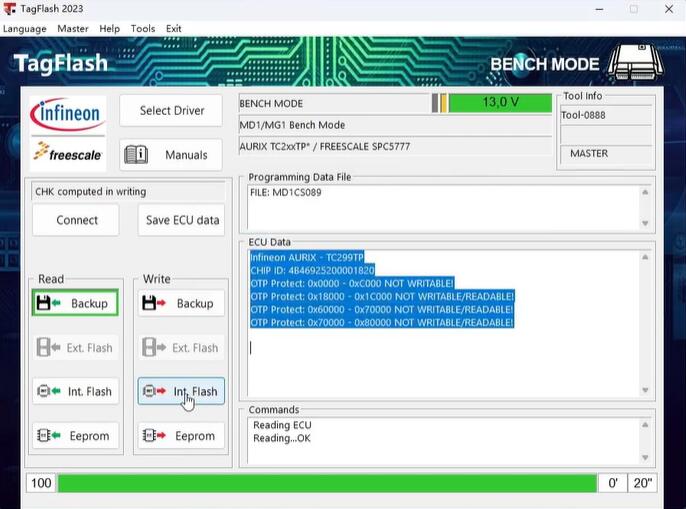Click the 100 percent progress value
The width and height of the screenshot is (686, 509).
click(x=41, y=483)
